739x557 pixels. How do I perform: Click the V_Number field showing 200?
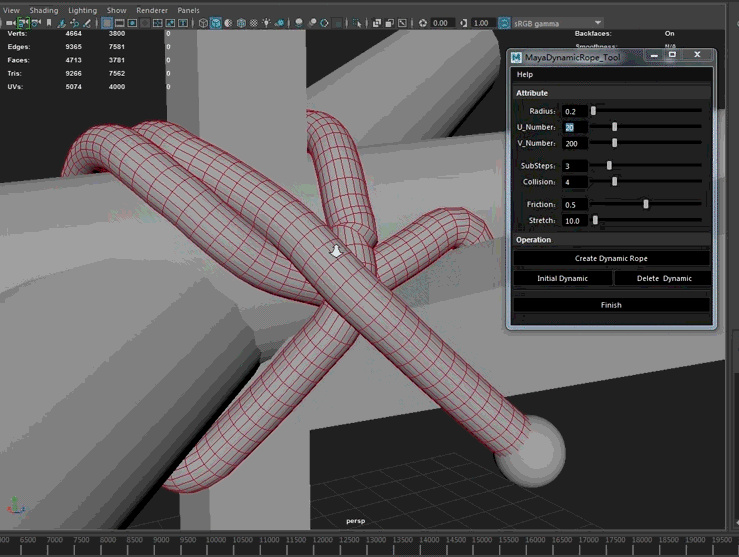pyautogui.click(x=575, y=143)
